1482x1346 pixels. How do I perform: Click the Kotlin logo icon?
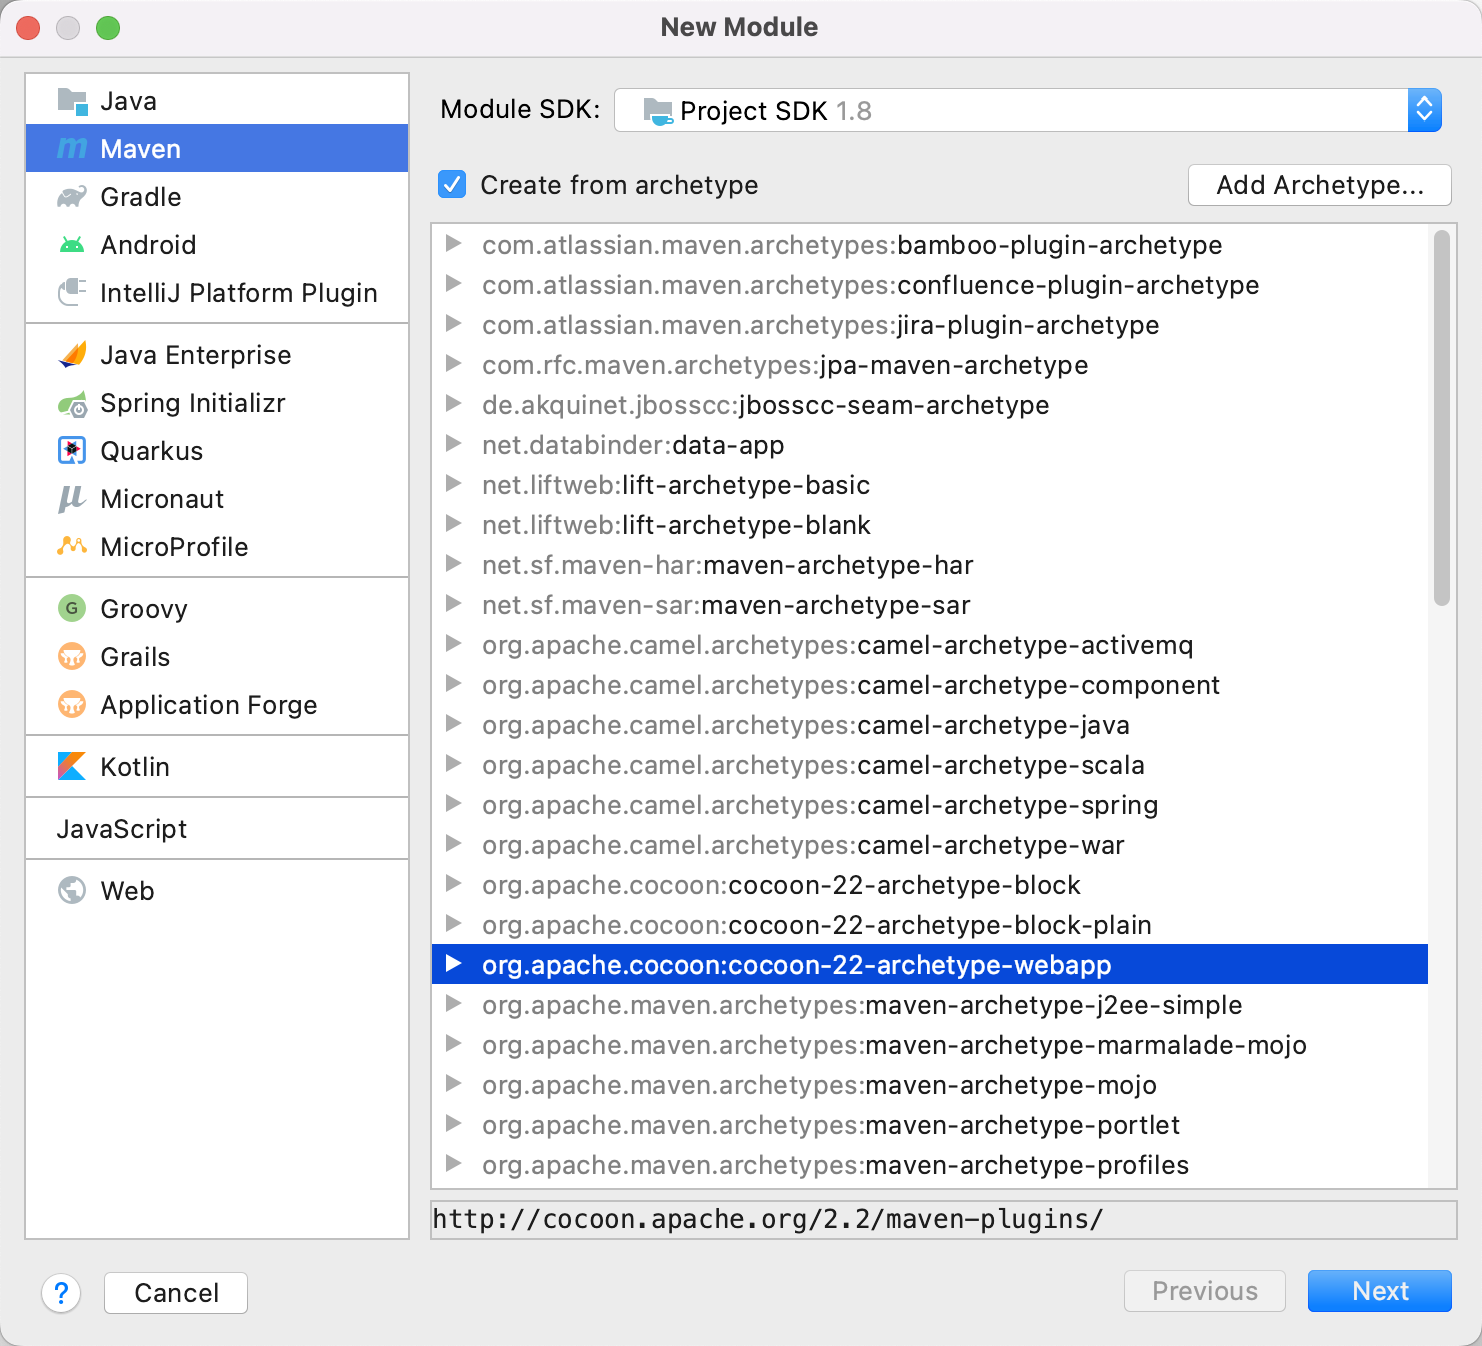click(x=72, y=767)
